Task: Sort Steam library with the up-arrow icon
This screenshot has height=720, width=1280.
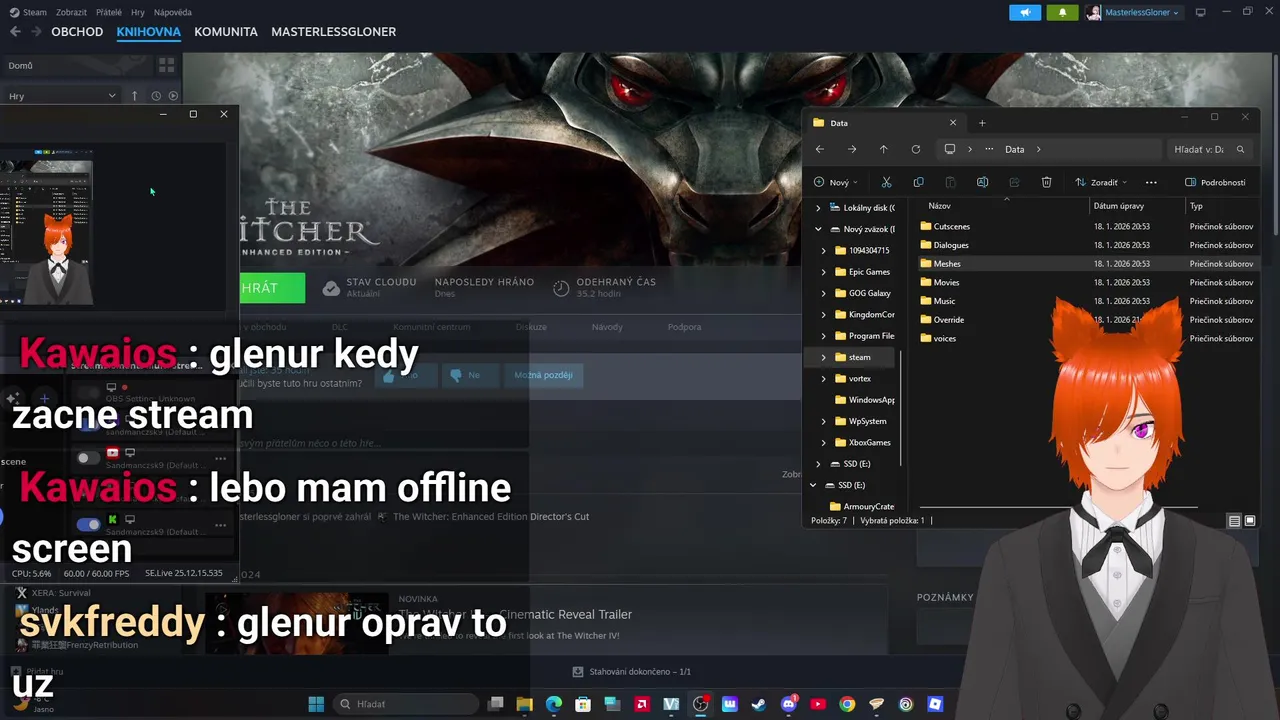Action: pos(134,96)
